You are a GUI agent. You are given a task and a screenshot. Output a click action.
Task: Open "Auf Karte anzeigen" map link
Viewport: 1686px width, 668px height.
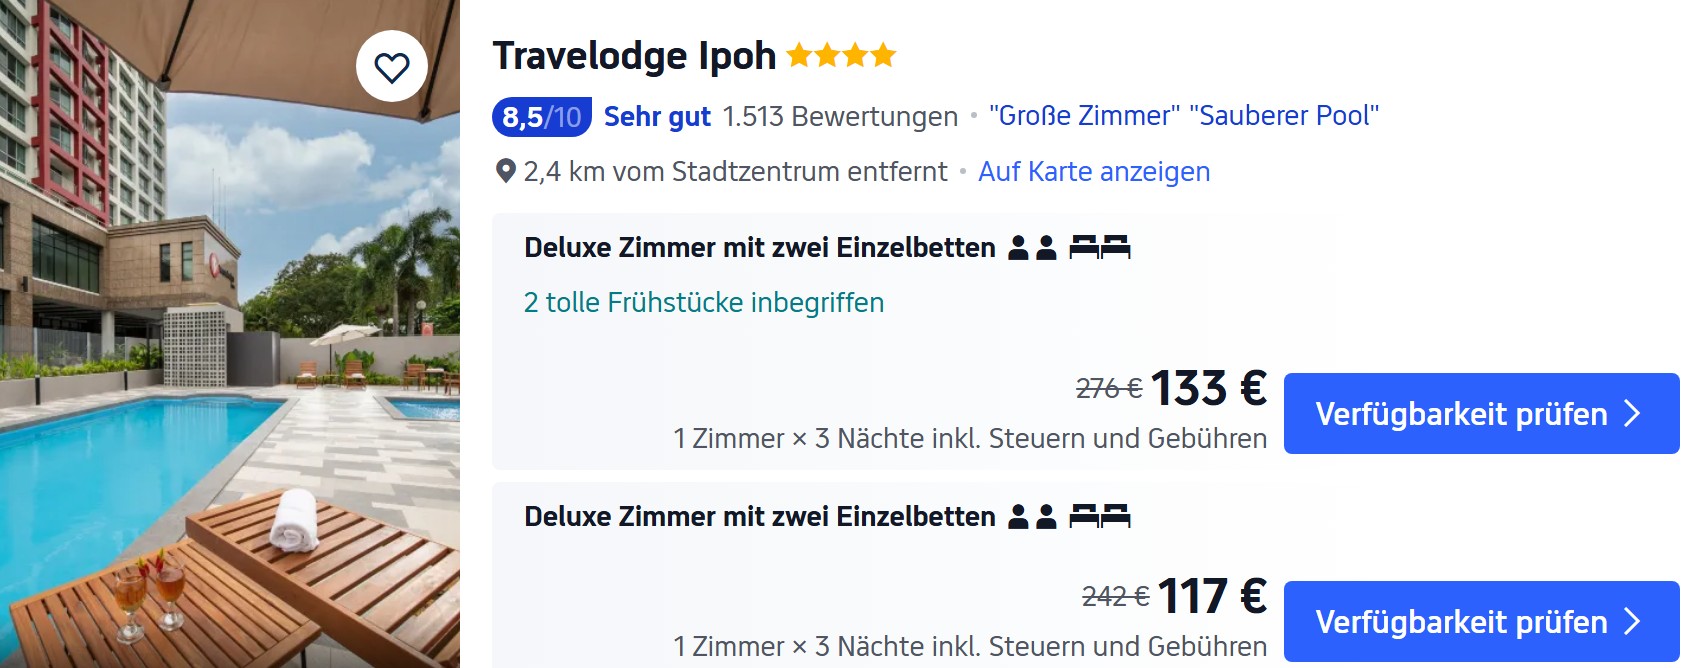(1094, 172)
